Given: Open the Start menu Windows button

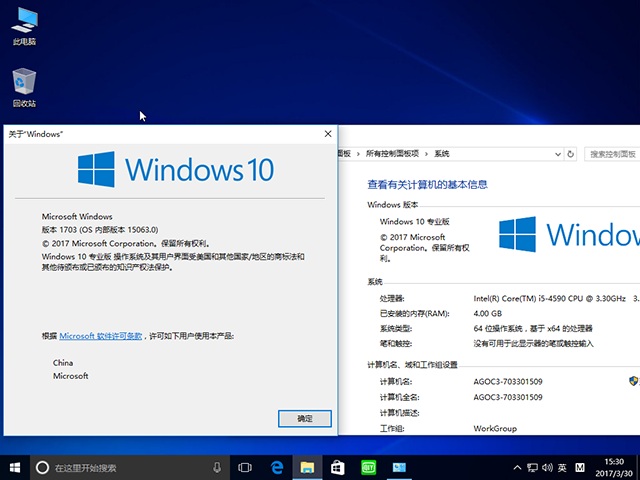Looking at the screenshot, I should (16, 467).
